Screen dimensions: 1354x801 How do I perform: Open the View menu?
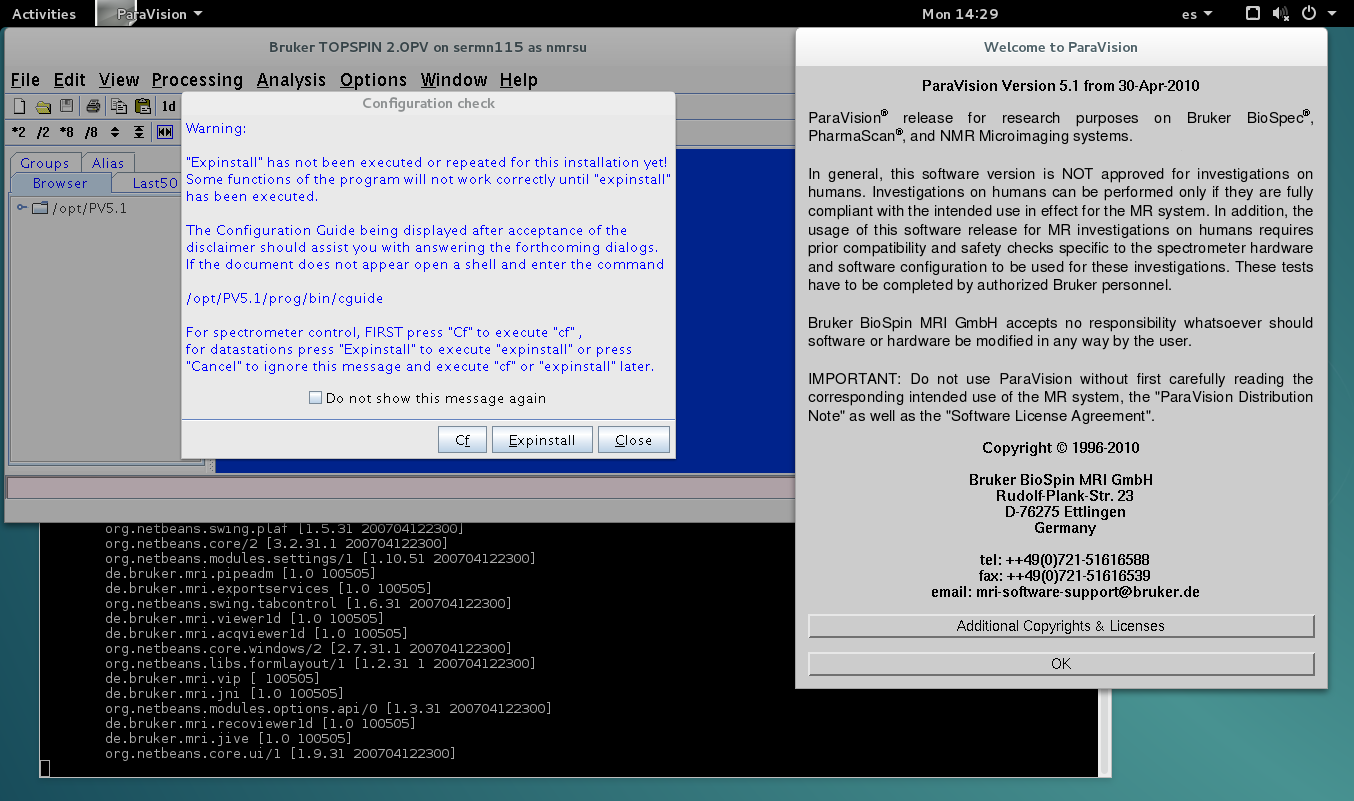[119, 80]
